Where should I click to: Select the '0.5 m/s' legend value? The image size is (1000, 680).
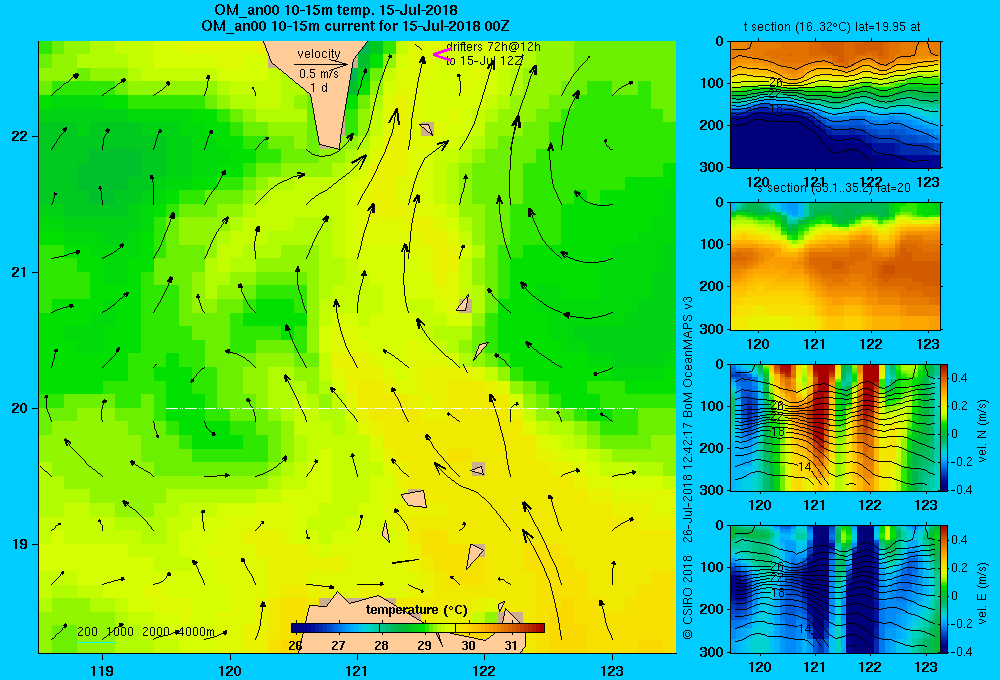(x=319, y=74)
